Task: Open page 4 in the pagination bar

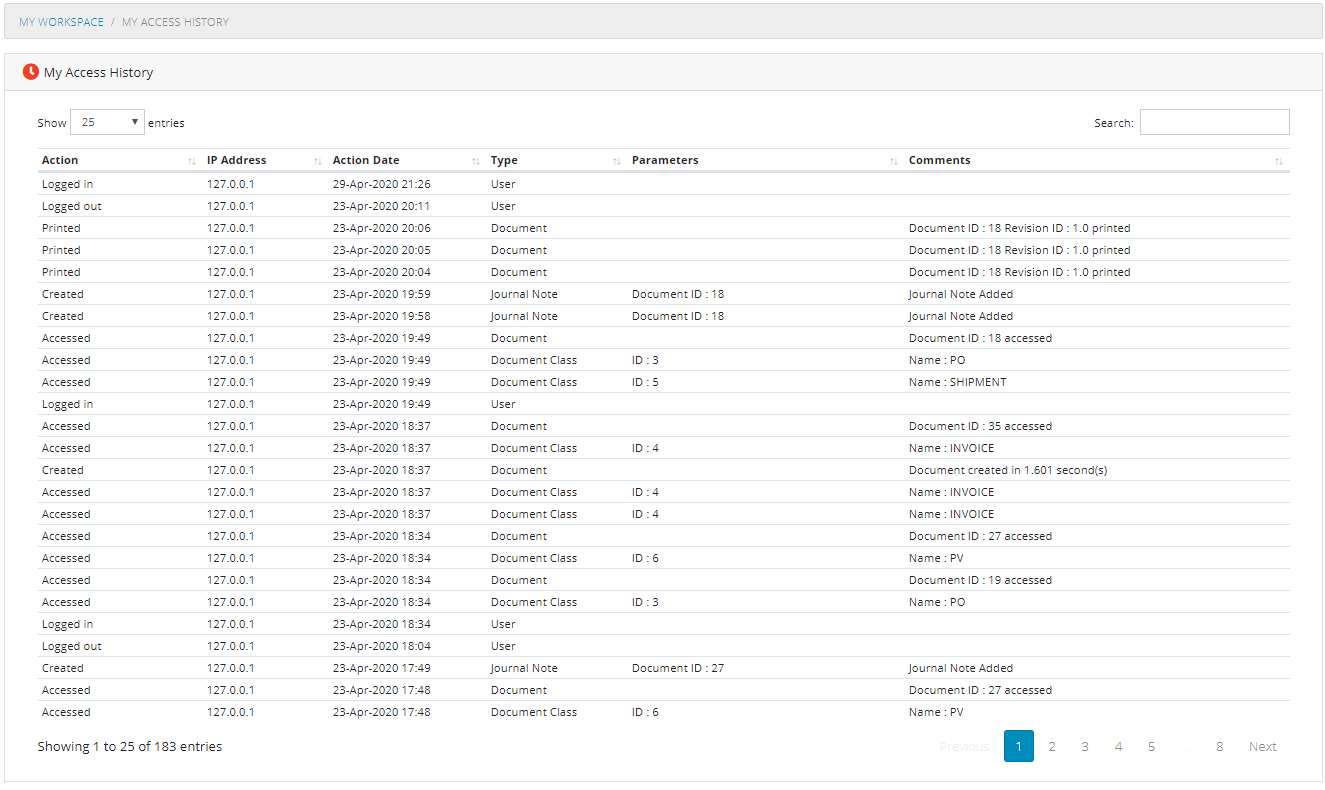Action: pyautogui.click(x=1118, y=746)
